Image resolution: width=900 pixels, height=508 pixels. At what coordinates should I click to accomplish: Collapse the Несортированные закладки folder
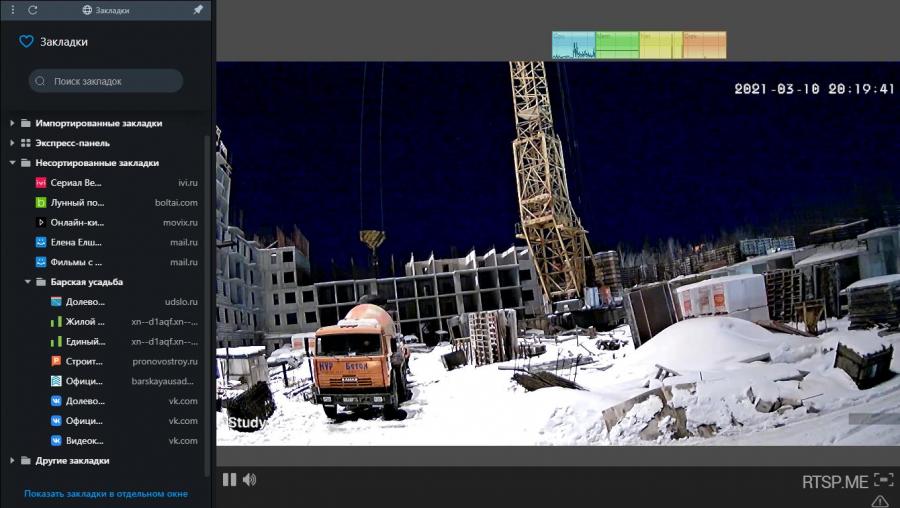[x=13, y=163]
